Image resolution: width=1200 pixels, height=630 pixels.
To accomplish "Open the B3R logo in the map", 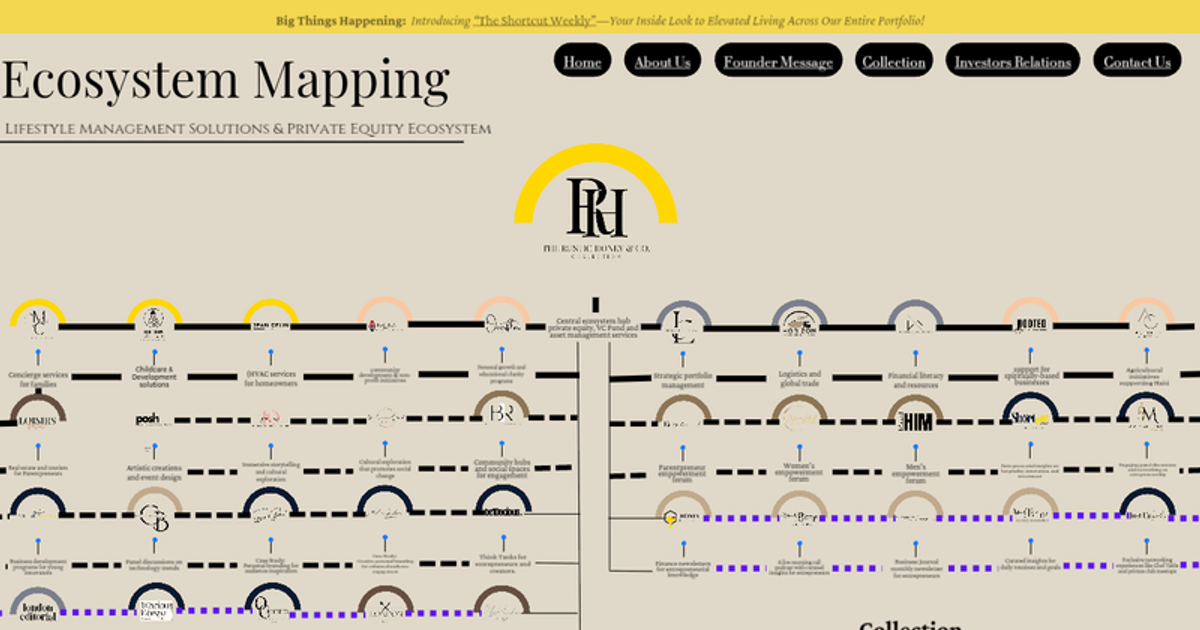I will coord(500,413).
